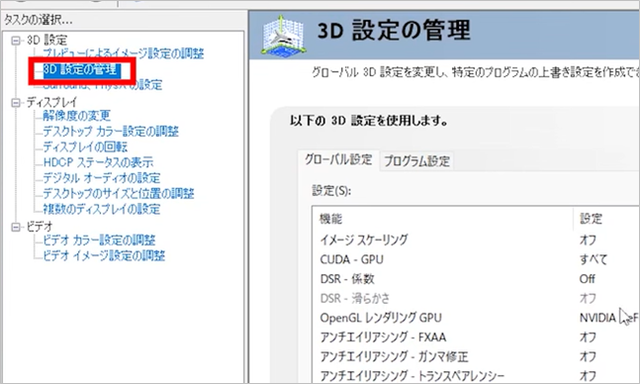Image resolution: width=640 pixels, height=384 pixels.
Task: Click the 機能 column header
Action: point(443,219)
